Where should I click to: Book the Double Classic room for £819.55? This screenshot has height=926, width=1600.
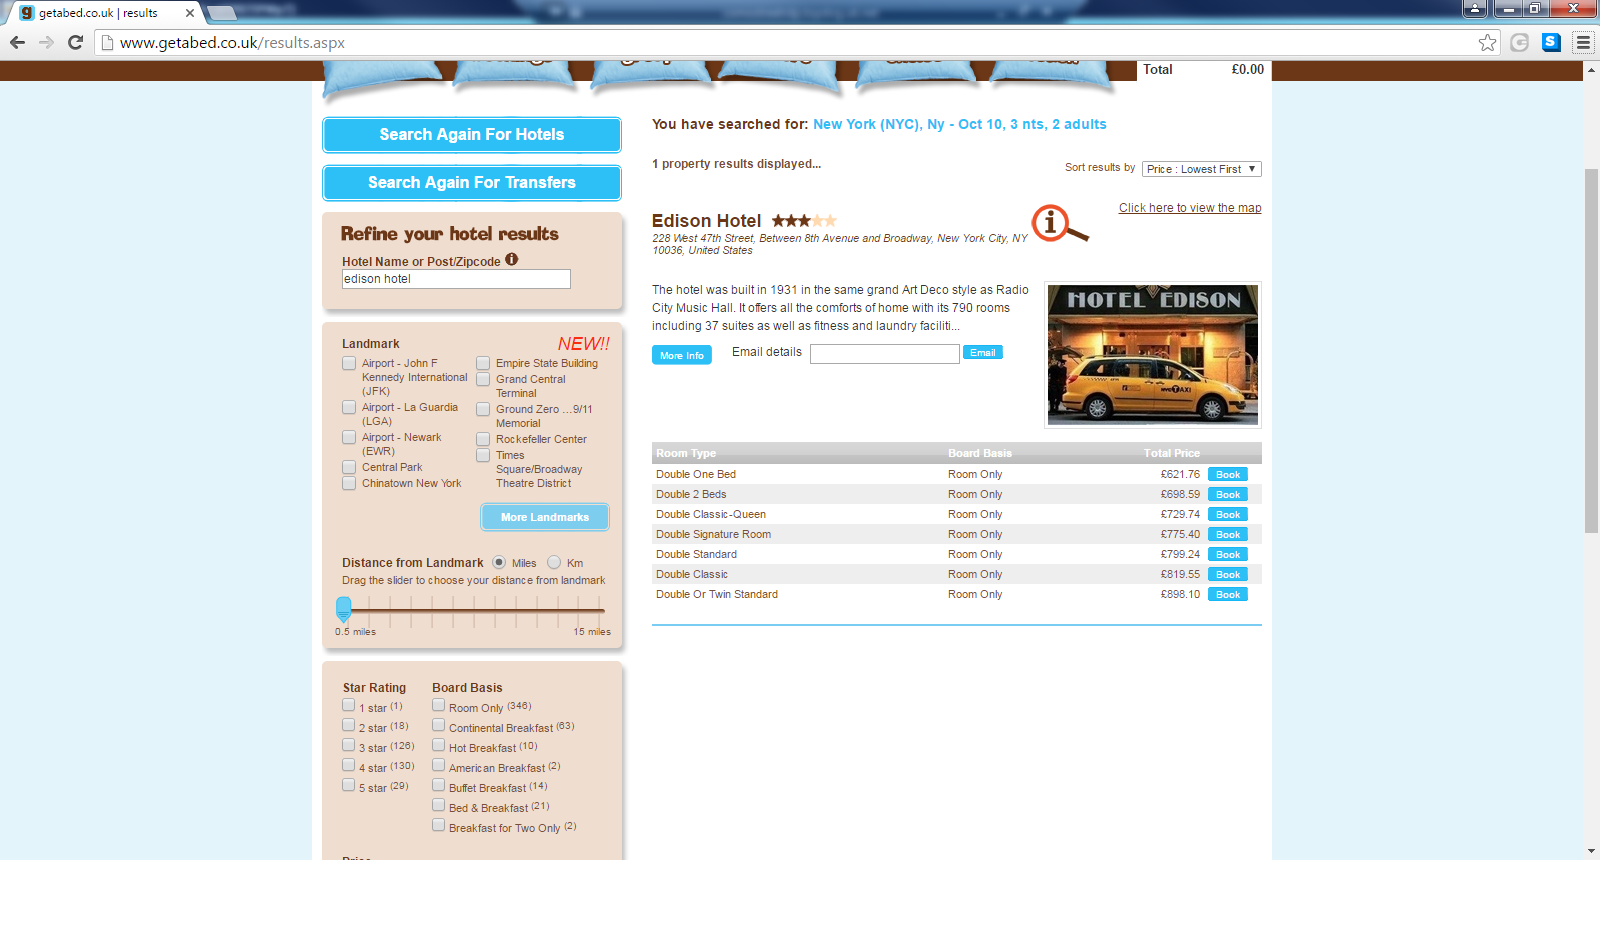click(1228, 575)
